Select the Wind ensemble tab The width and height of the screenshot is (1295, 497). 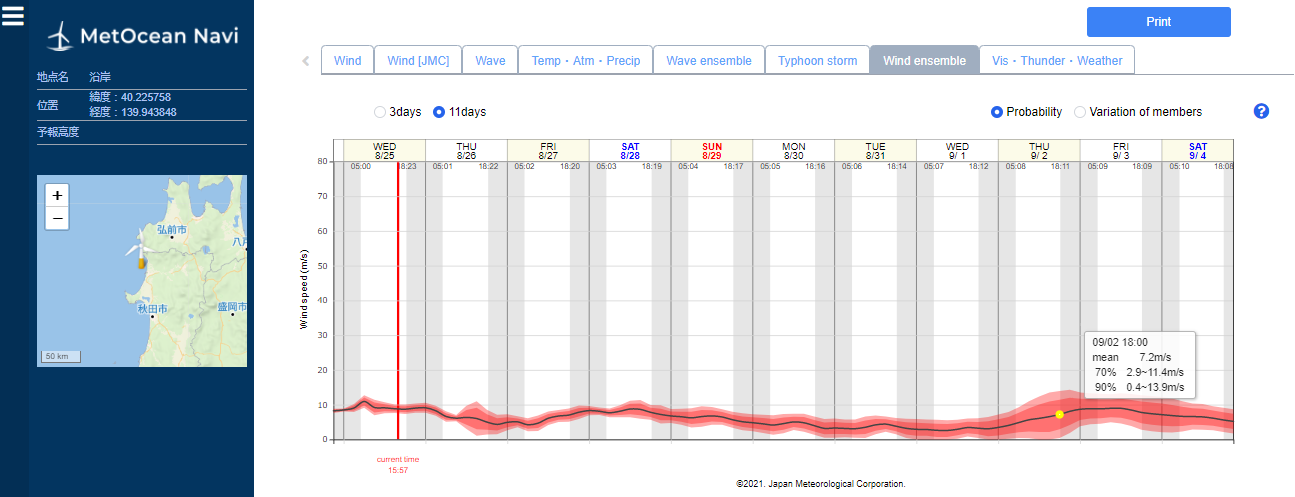pos(924,60)
